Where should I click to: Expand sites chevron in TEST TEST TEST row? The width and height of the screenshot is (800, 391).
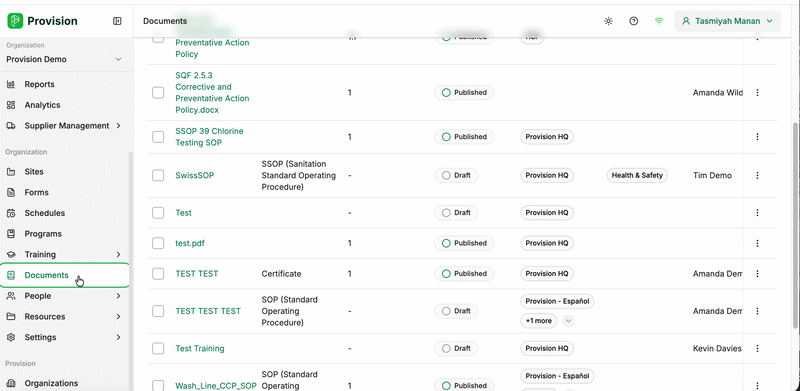568,321
